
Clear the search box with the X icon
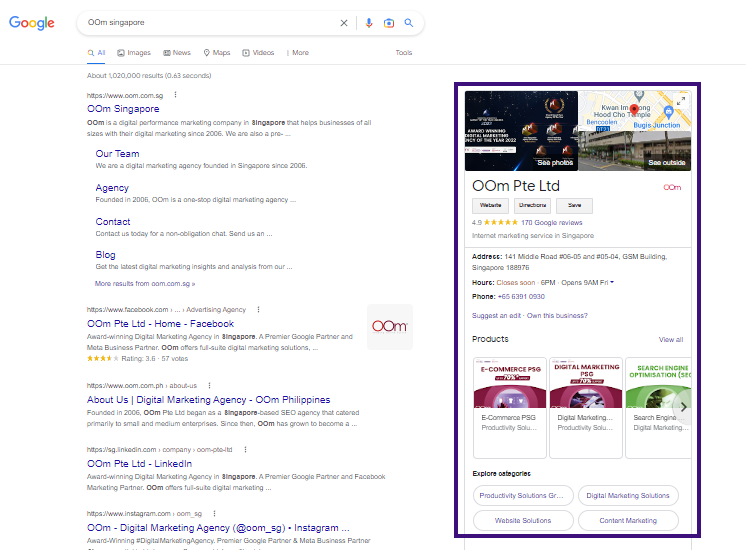[344, 23]
